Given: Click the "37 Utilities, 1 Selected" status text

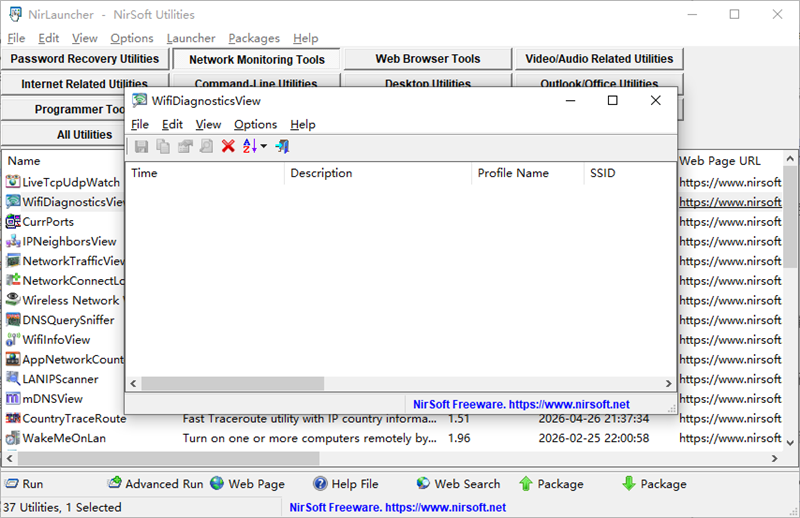Looking at the screenshot, I should tap(62, 507).
